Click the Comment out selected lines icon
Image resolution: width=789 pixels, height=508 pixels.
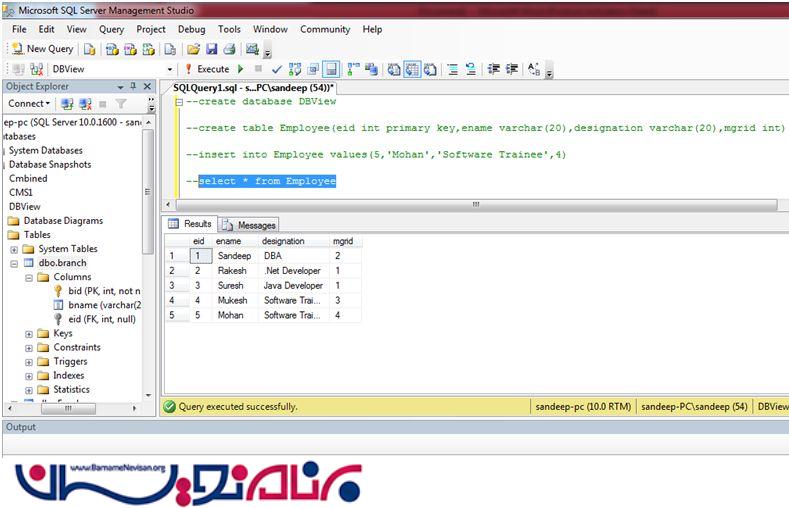coord(453,69)
